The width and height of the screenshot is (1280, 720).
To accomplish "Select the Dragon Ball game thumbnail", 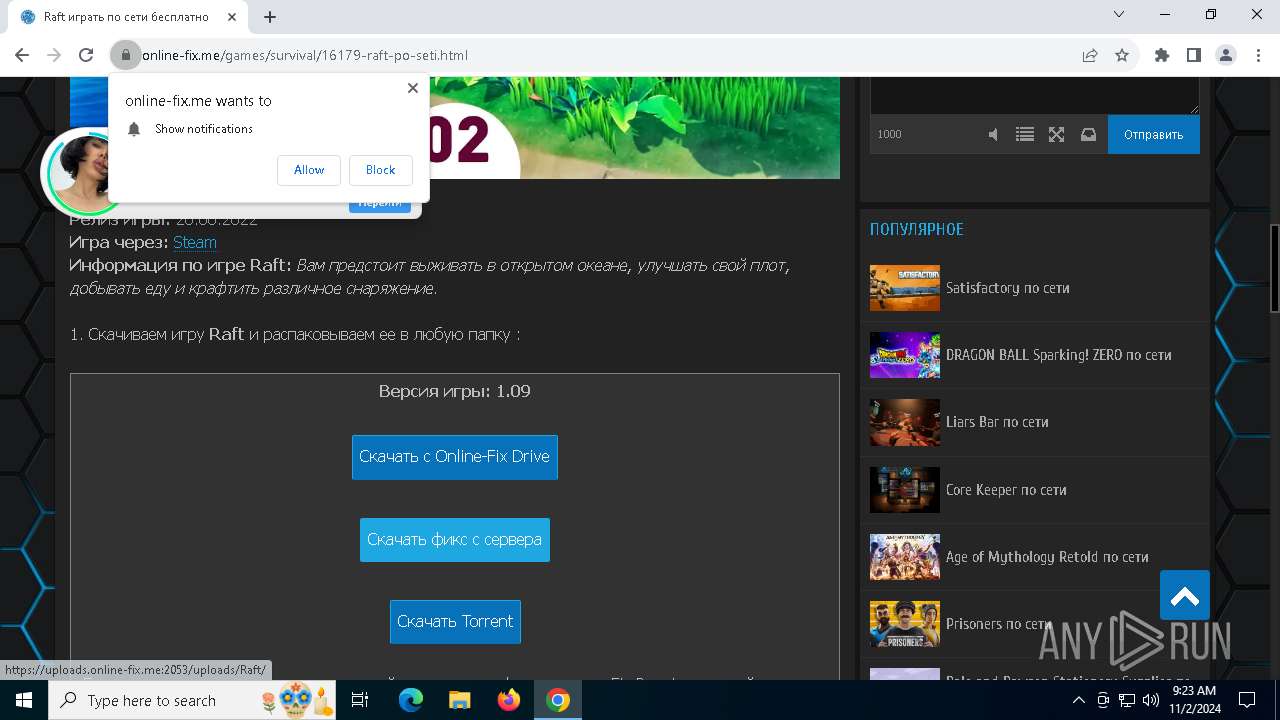I will click(905, 355).
